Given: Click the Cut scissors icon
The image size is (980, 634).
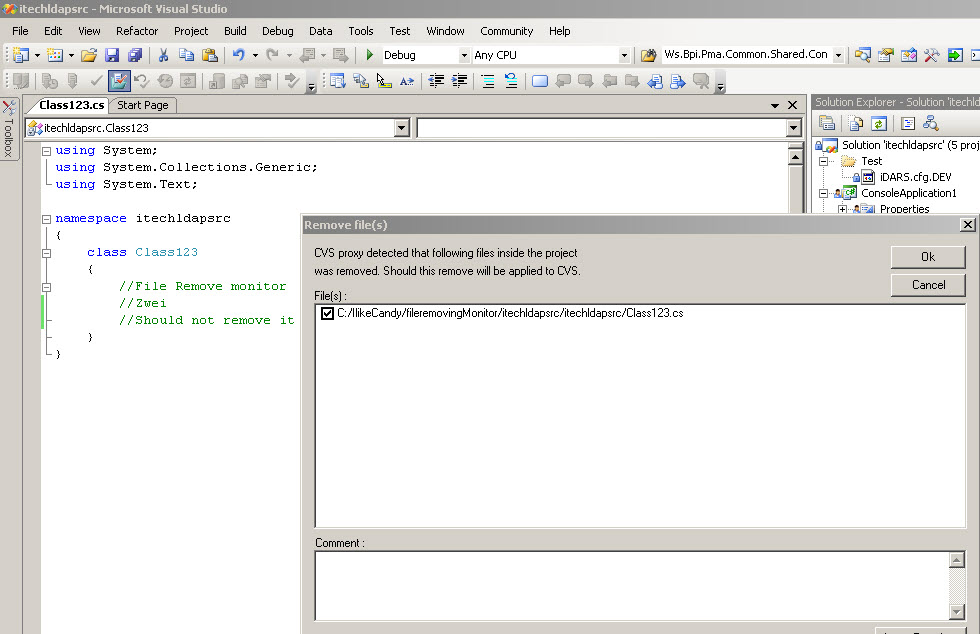Looking at the screenshot, I should [163, 55].
